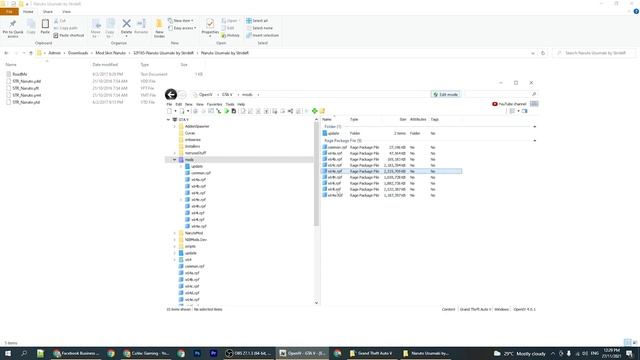The height and width of the screenshot is (360, 640).
Task: Collapse the GTA V root tree node
Action: pos(168,120)
